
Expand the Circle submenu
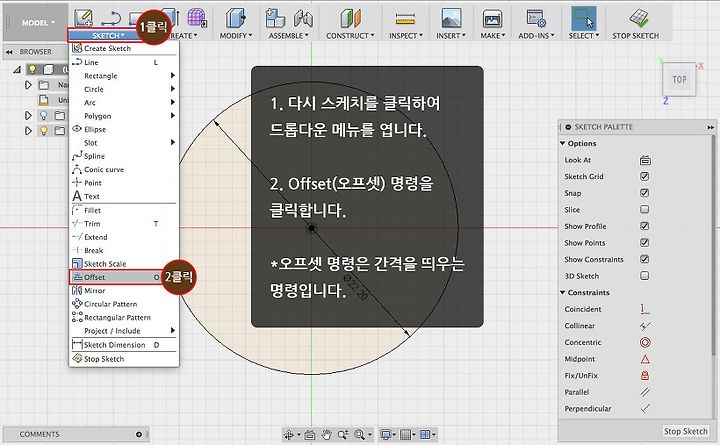(x=124, y=89)
